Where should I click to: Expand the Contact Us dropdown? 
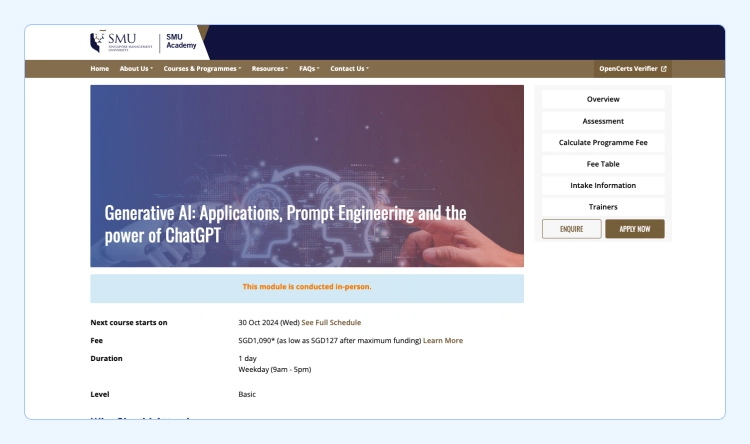tap(349, 69)
